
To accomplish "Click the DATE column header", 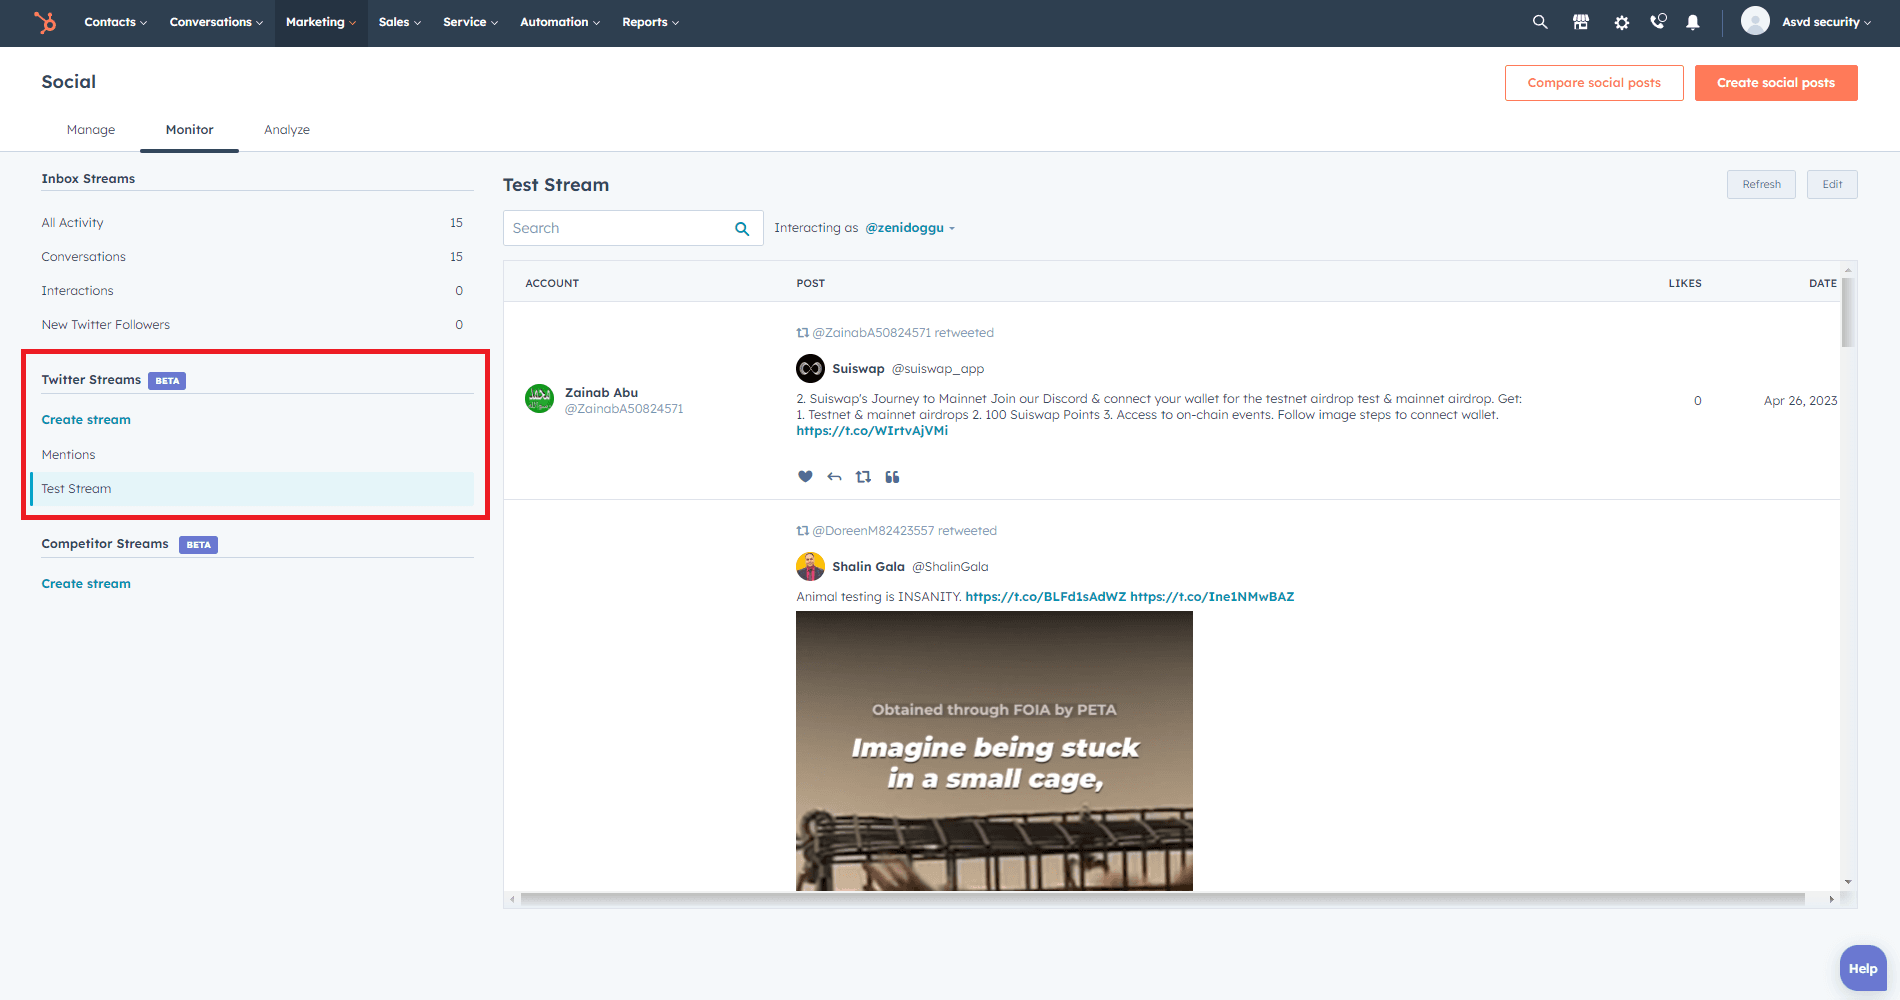I will click(x=1822, y=283).
